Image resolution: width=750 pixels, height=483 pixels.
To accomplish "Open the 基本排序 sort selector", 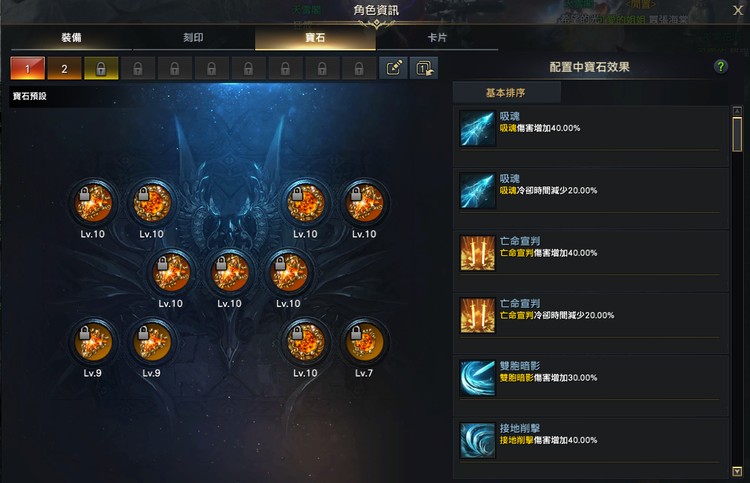I will (x=506, y=93).
